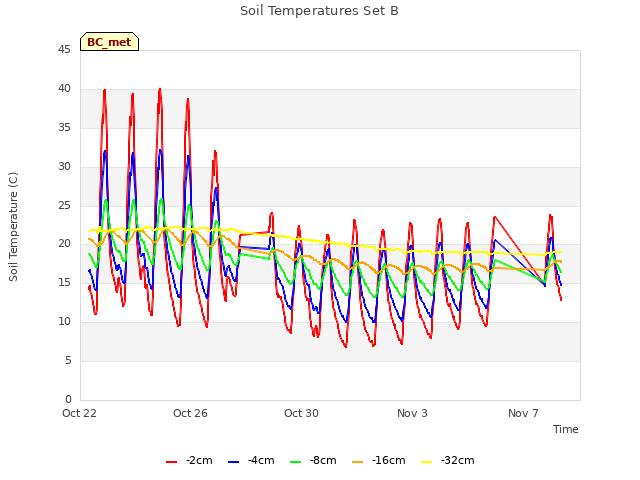
Task: Click the red -2cm legend swatch
Action: coord(171,462)
